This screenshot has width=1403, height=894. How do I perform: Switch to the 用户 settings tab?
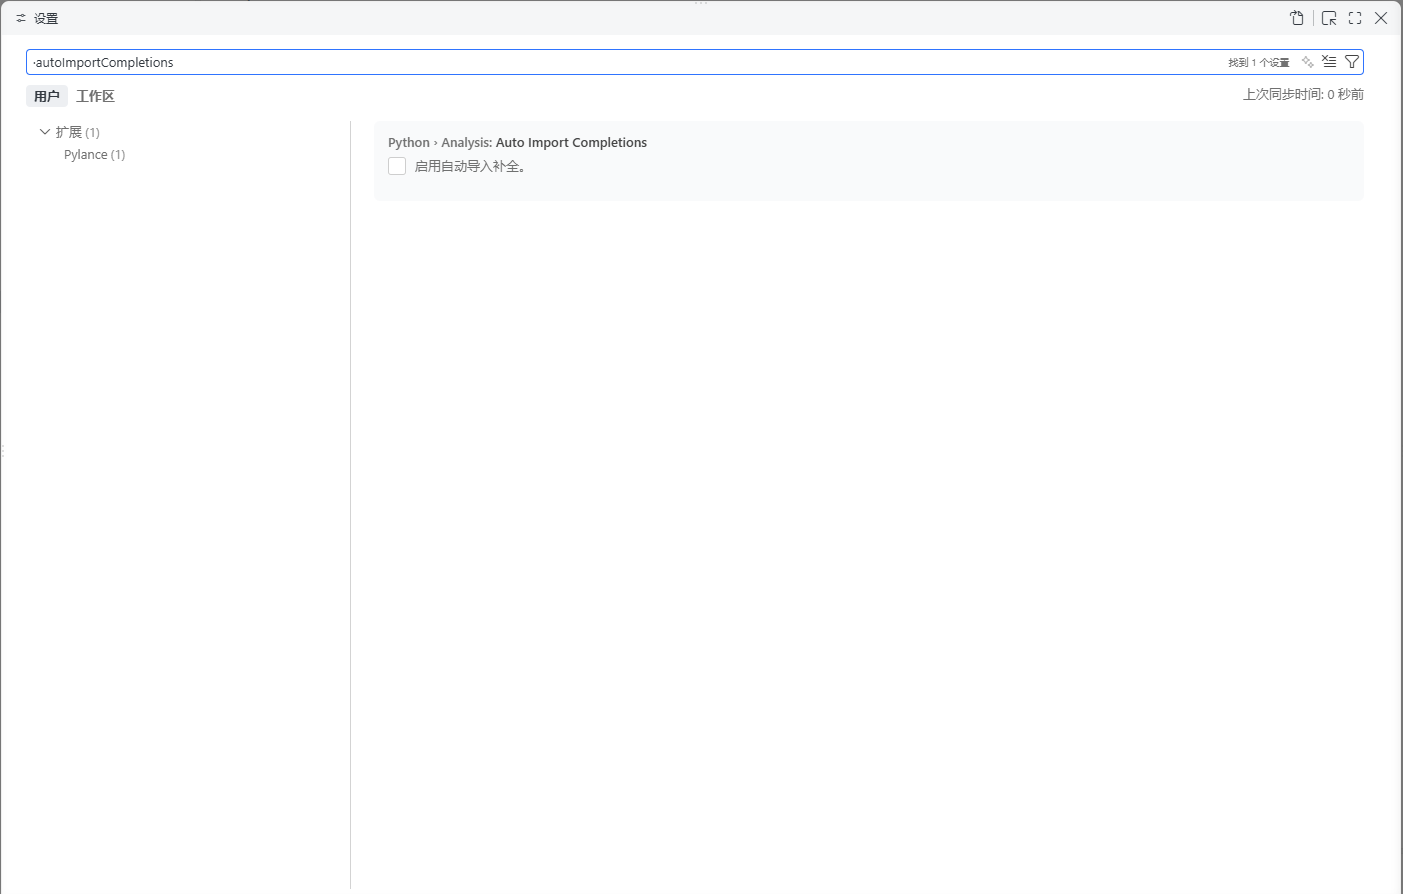[x=47, y=96]
